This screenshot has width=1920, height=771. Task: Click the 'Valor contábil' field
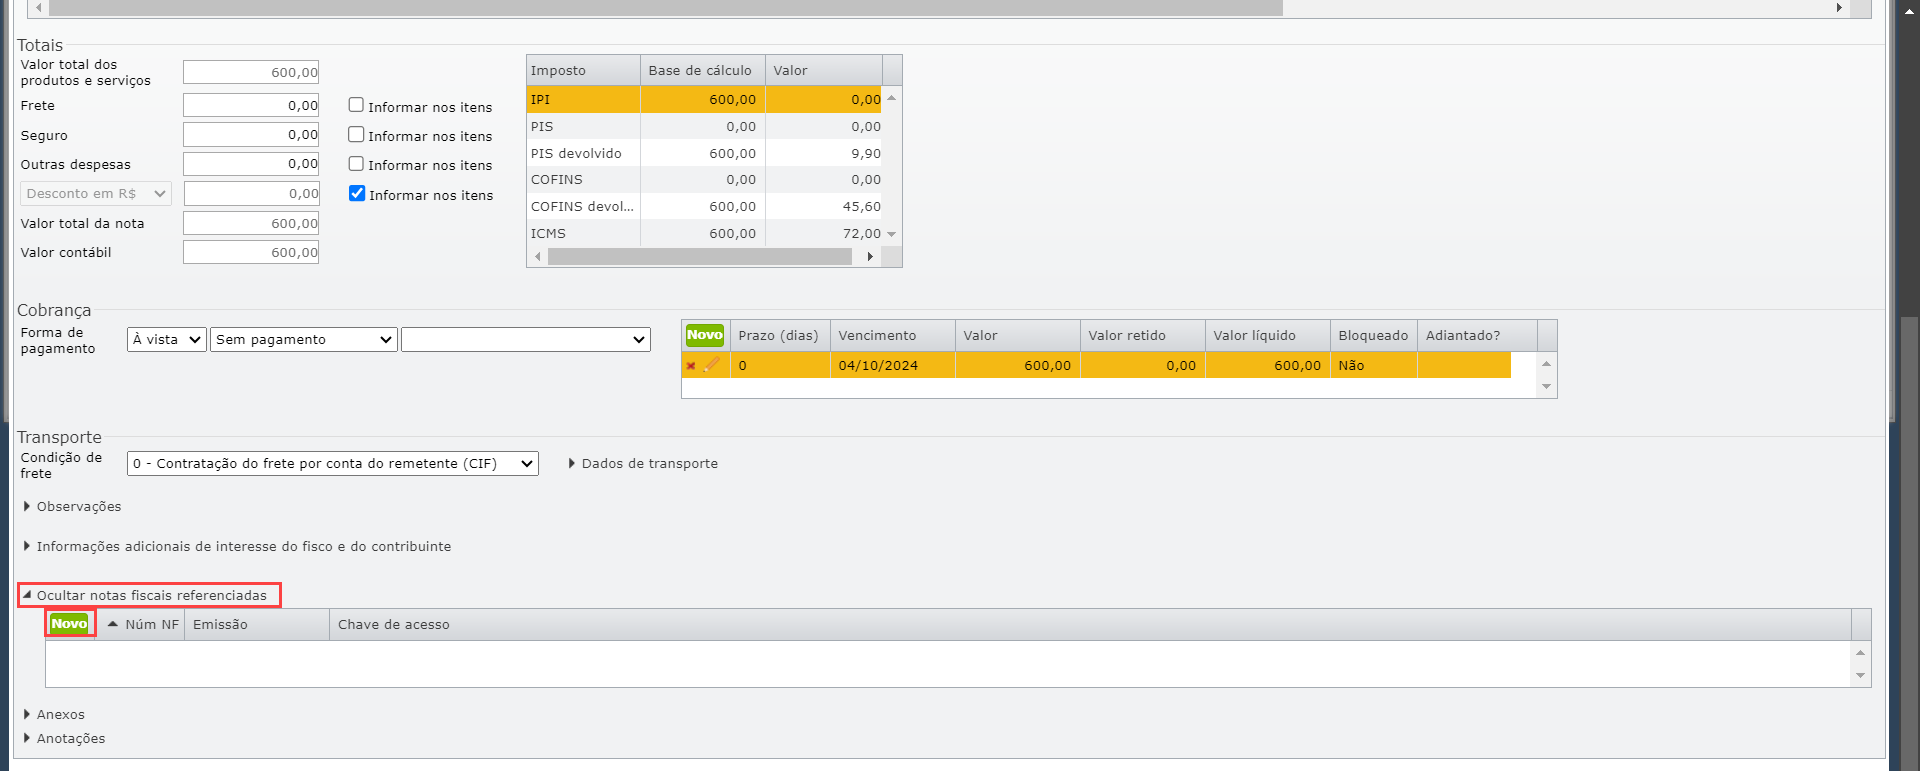click(x=251, y=252)
